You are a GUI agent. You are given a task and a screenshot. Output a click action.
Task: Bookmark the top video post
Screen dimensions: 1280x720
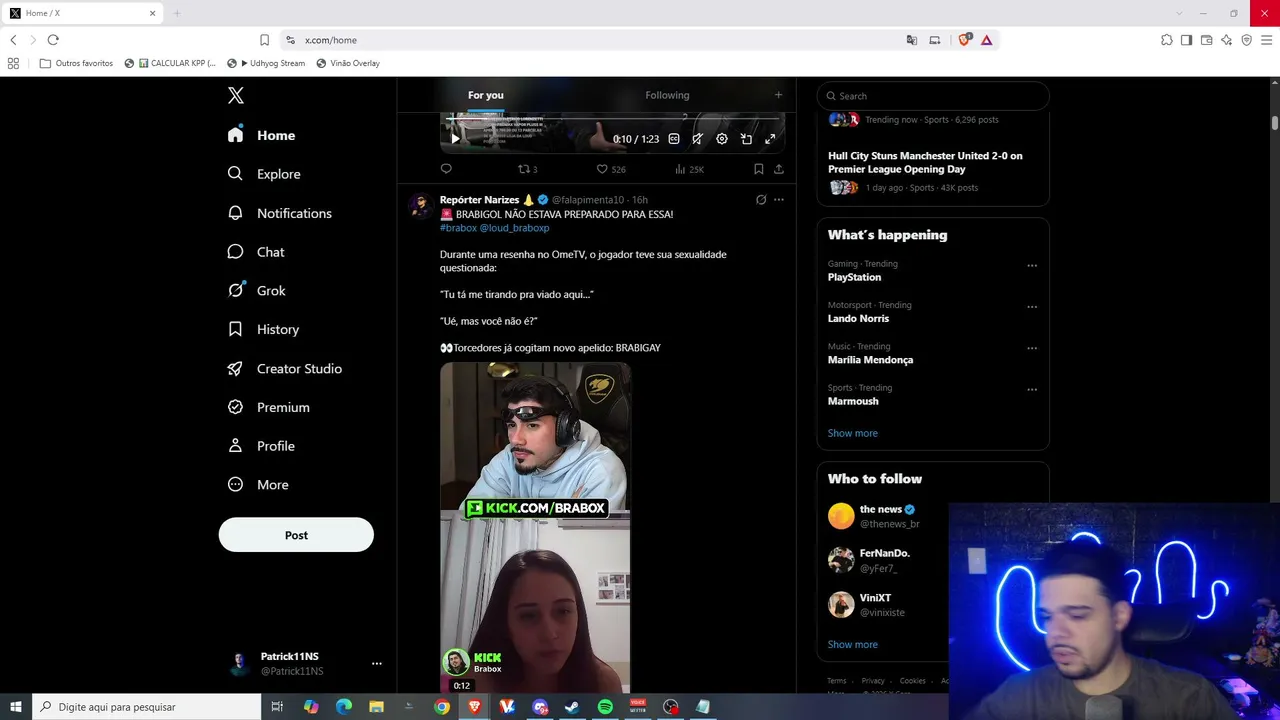pos(759,169)
